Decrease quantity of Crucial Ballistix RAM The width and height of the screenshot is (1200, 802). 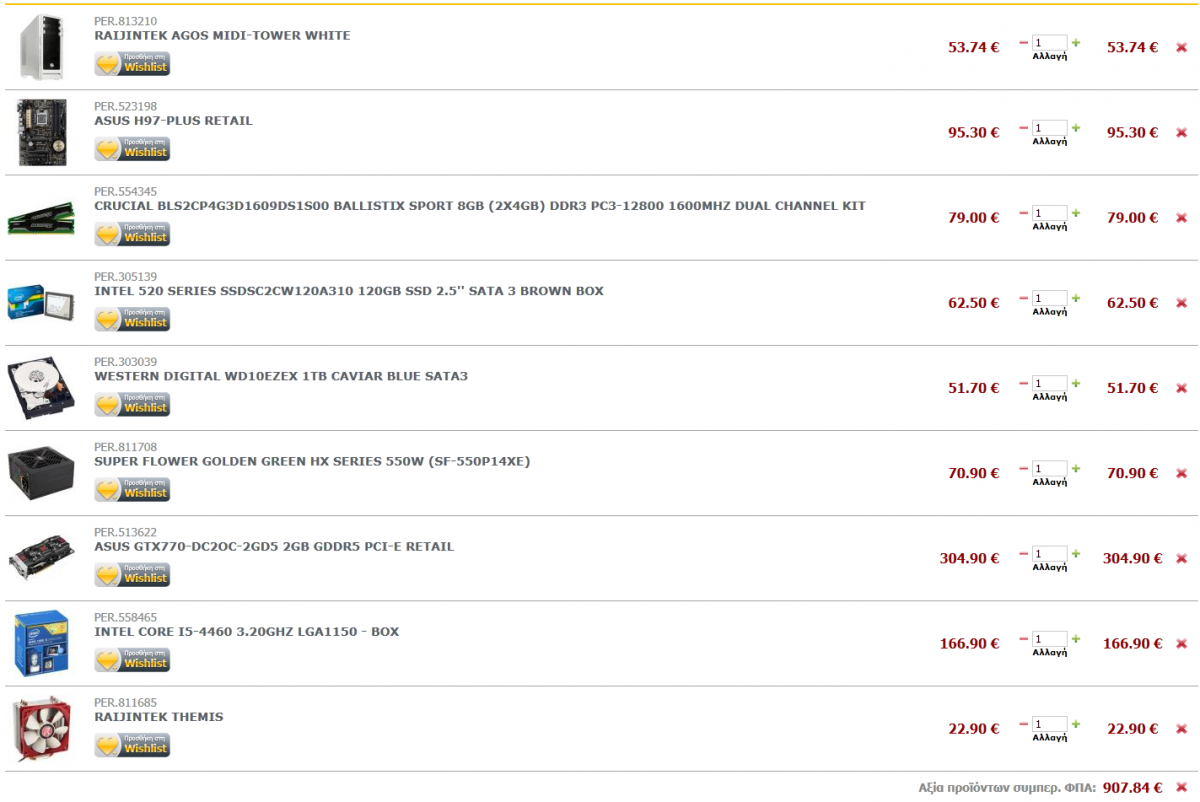click(x=1023, y=213)
